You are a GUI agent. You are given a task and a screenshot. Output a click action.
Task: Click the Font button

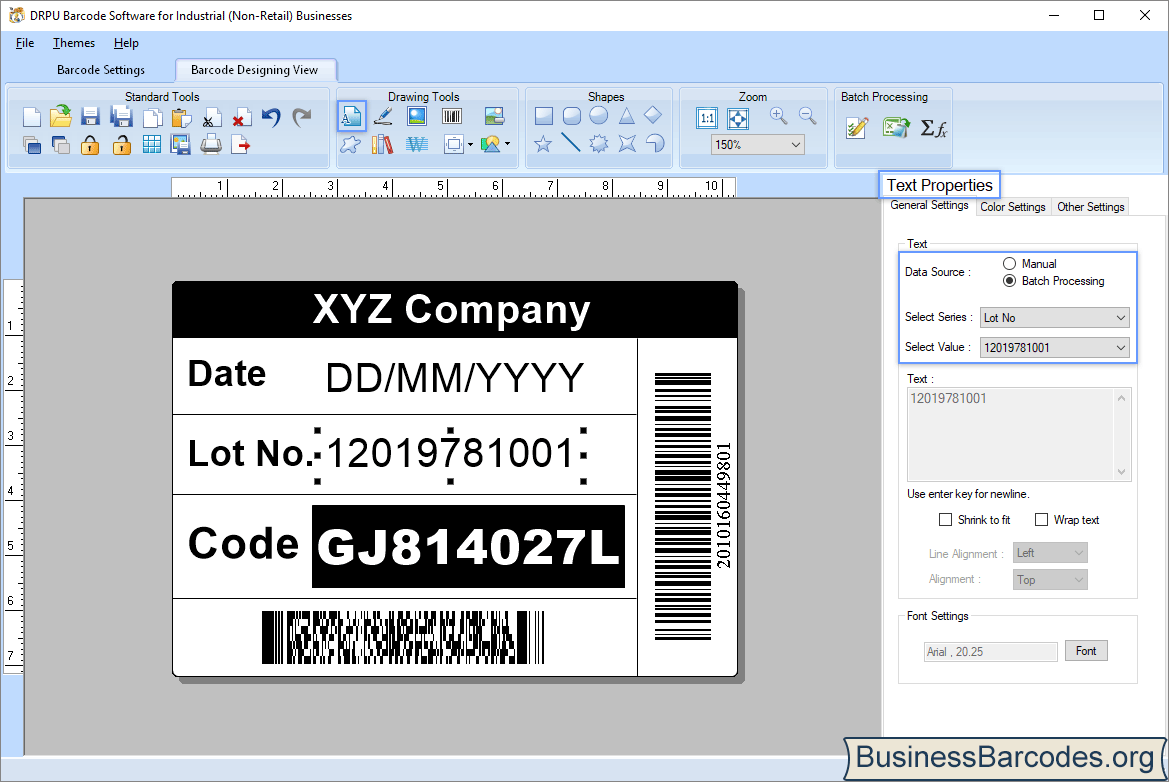pyautogui.click(x=1086, y=651)
